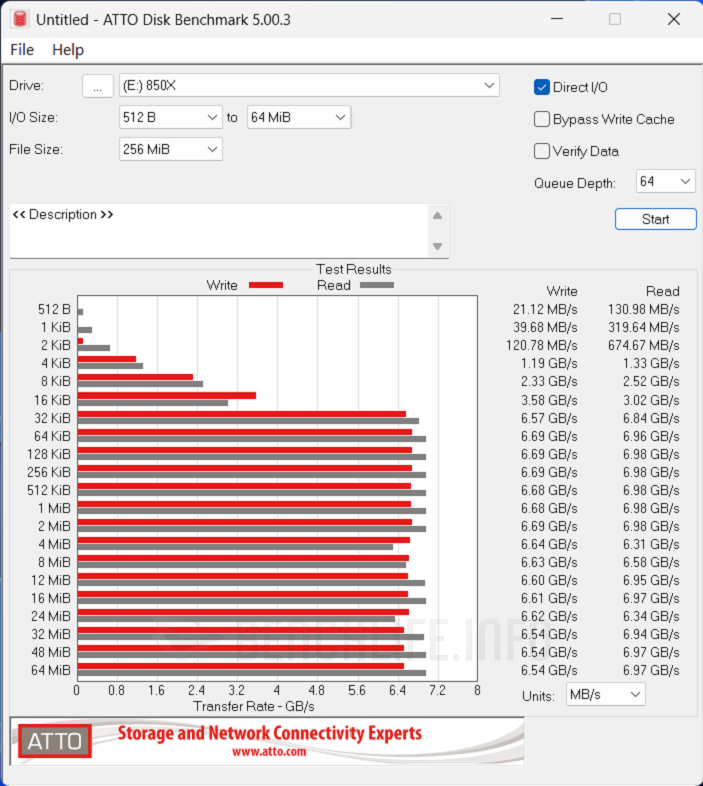Click the 130.98 MB/s read value

[644, 309]
